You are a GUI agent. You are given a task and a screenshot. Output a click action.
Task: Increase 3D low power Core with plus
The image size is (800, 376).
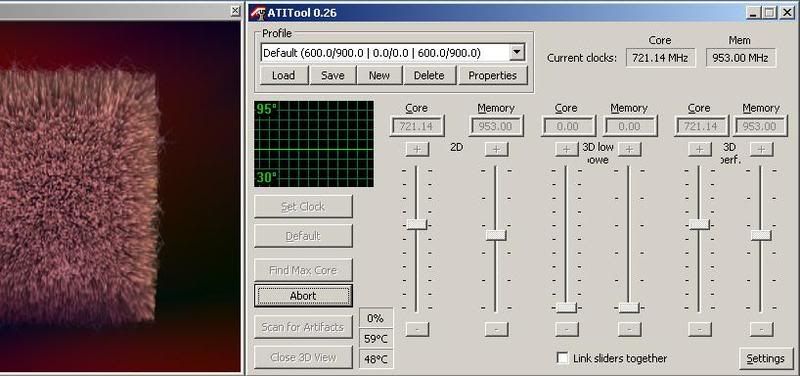click(566, 149)
